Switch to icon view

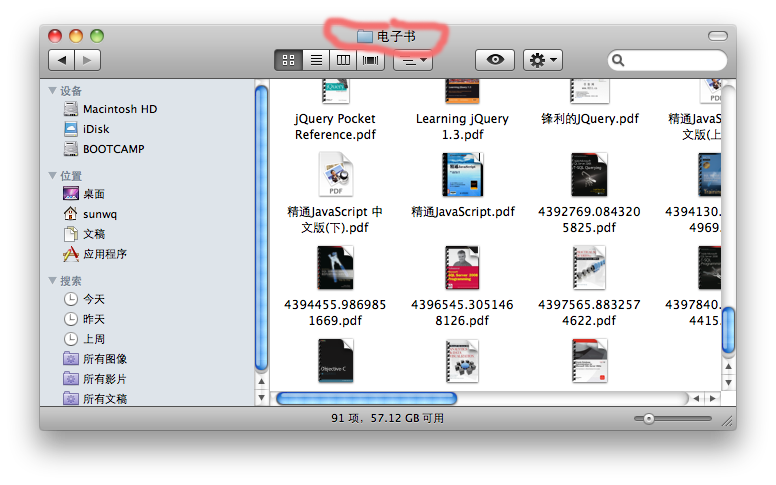pyautogui.click(x=288, y=60)
